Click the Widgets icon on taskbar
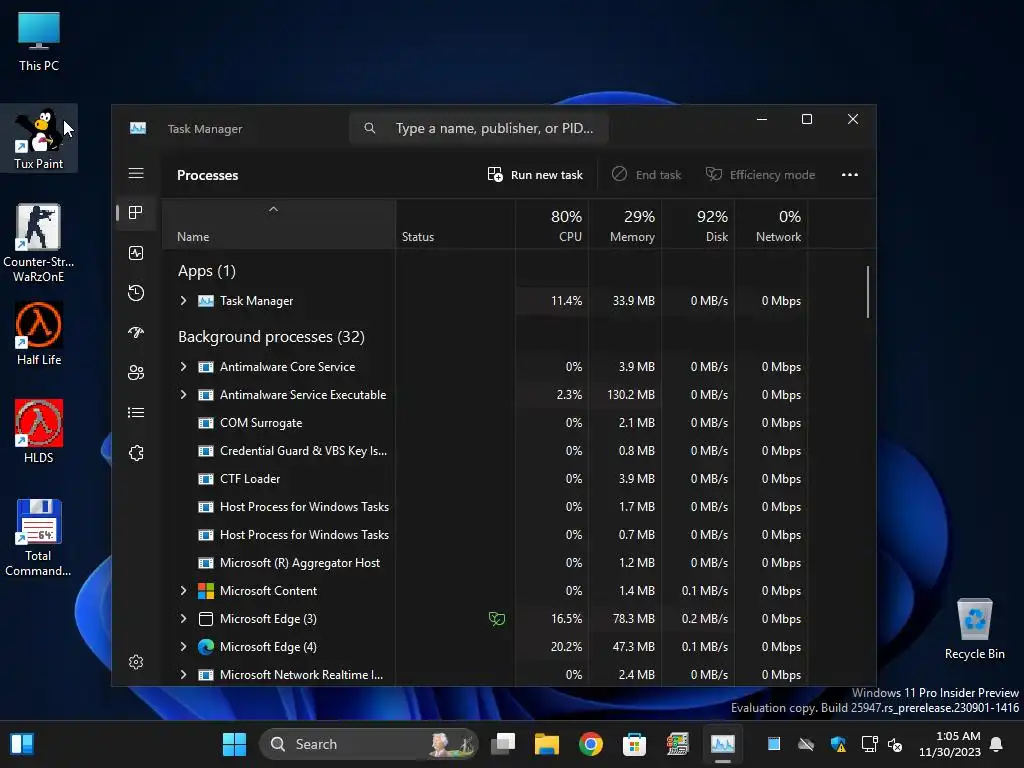Screen dimensions: 1024x768 (x=22, y=744)
